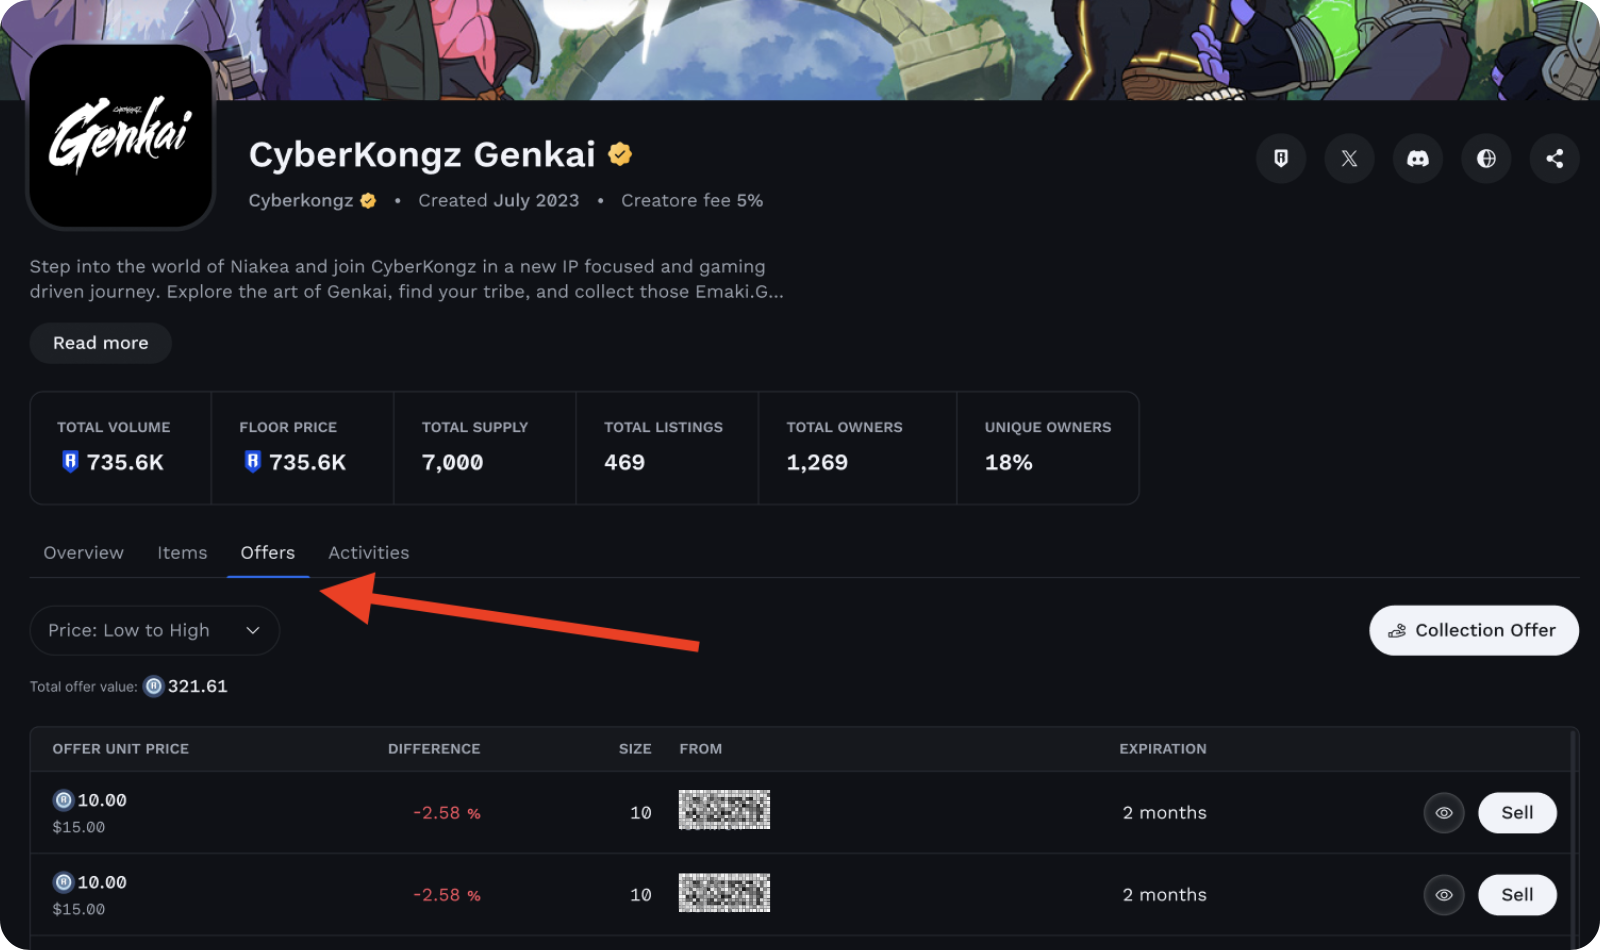Open the website globe icon
The width and height of the screenshot is (1600, 950).
coord(1486,158)
